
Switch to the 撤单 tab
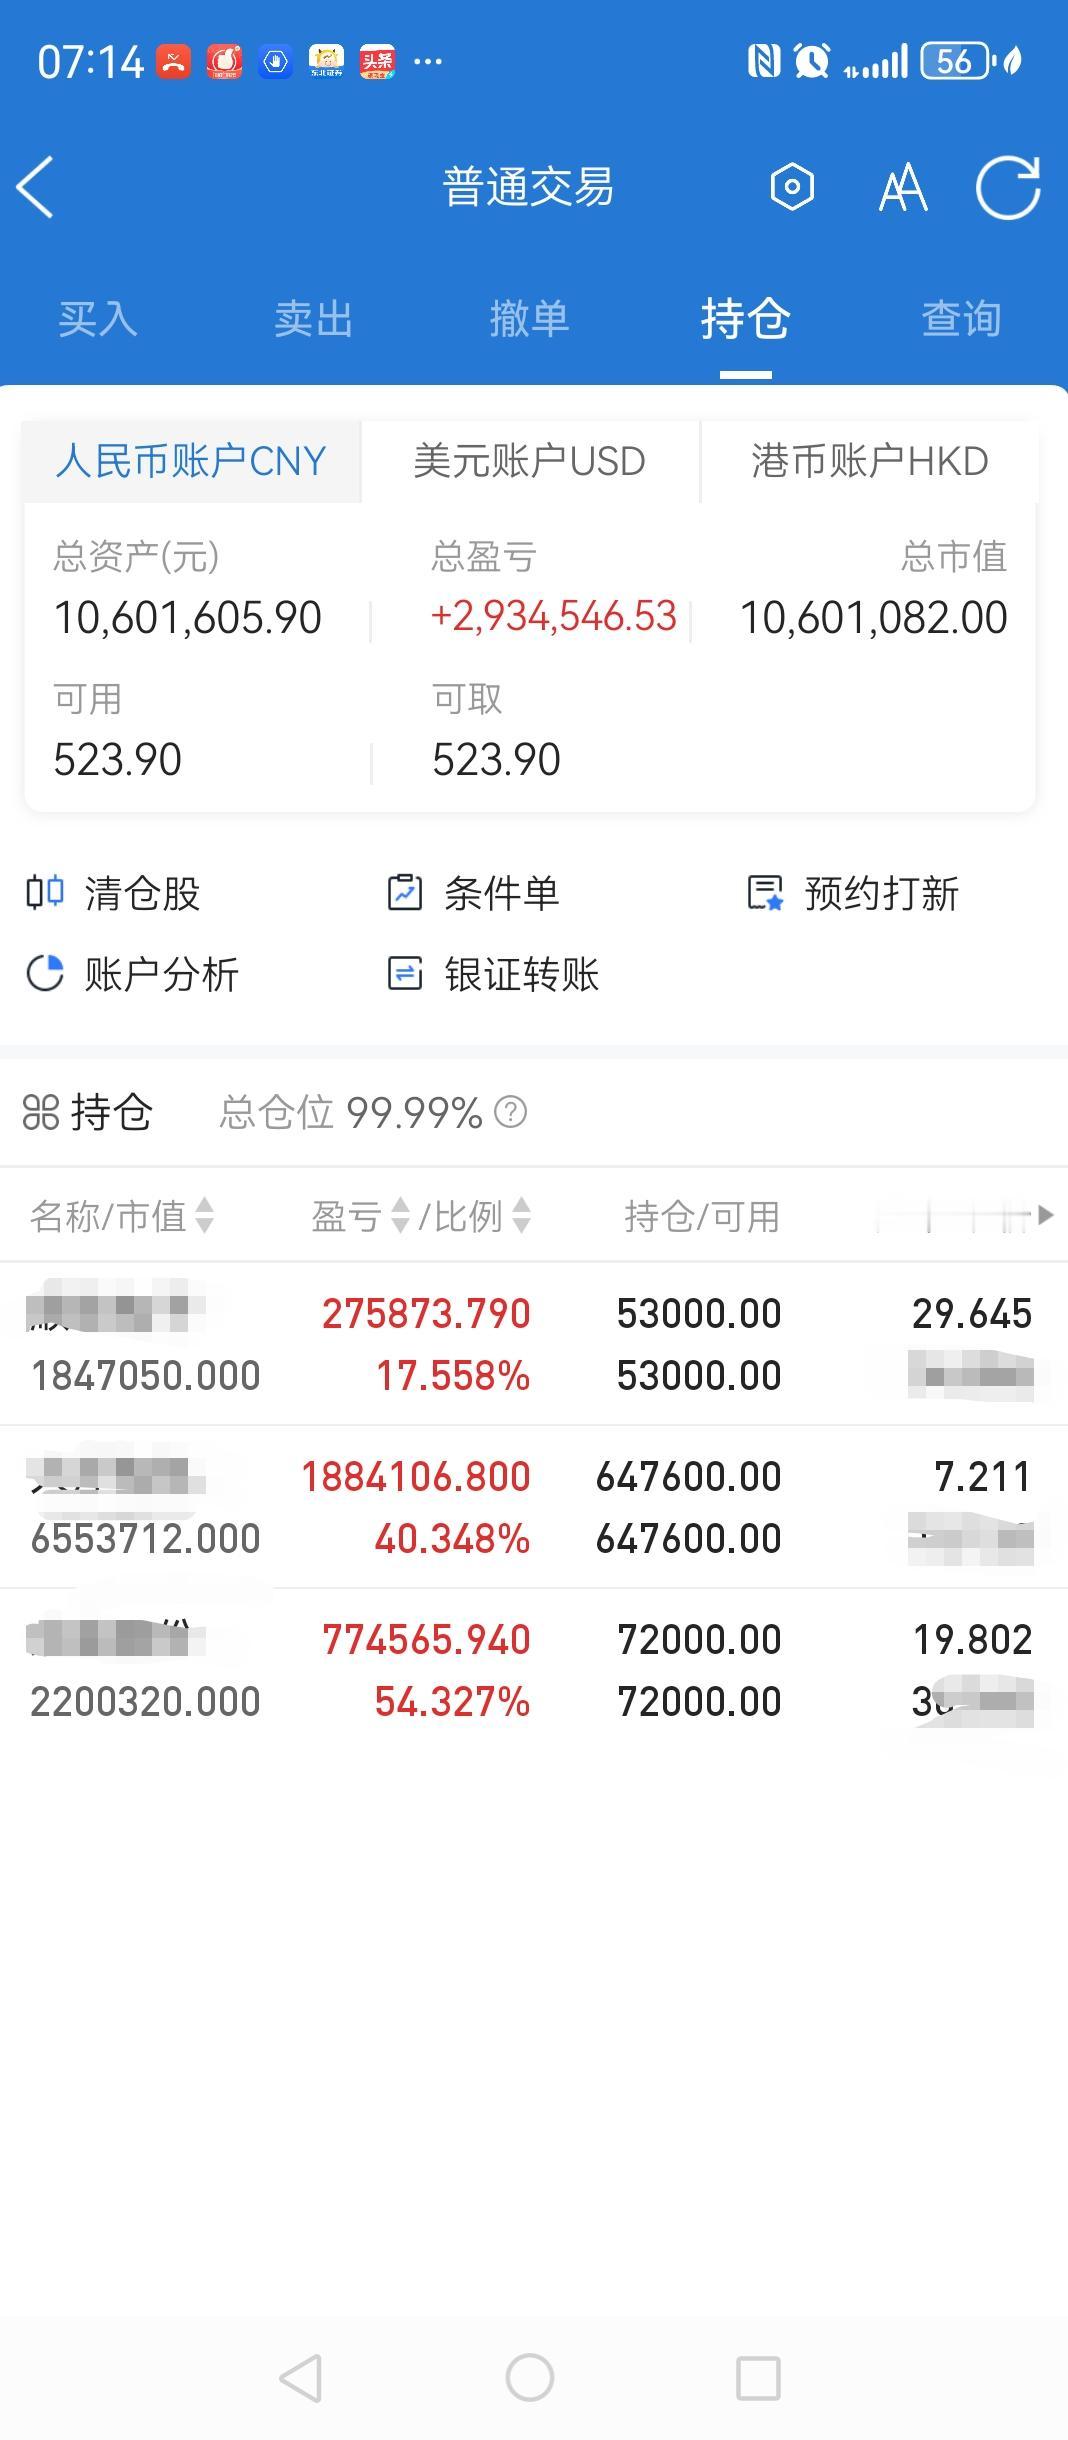(x=529, y=319)
